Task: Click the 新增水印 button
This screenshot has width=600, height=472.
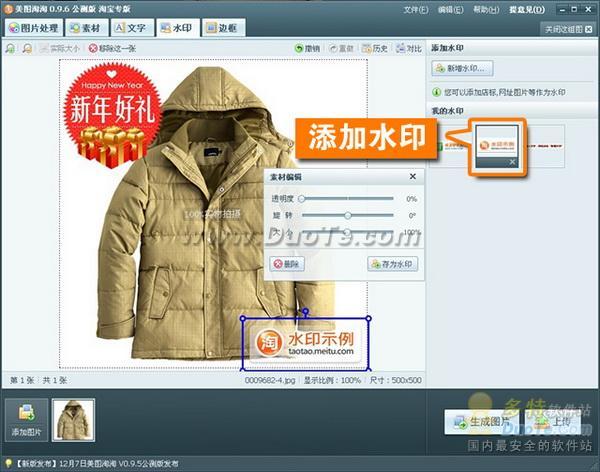Action: click(x=461, y=69)
